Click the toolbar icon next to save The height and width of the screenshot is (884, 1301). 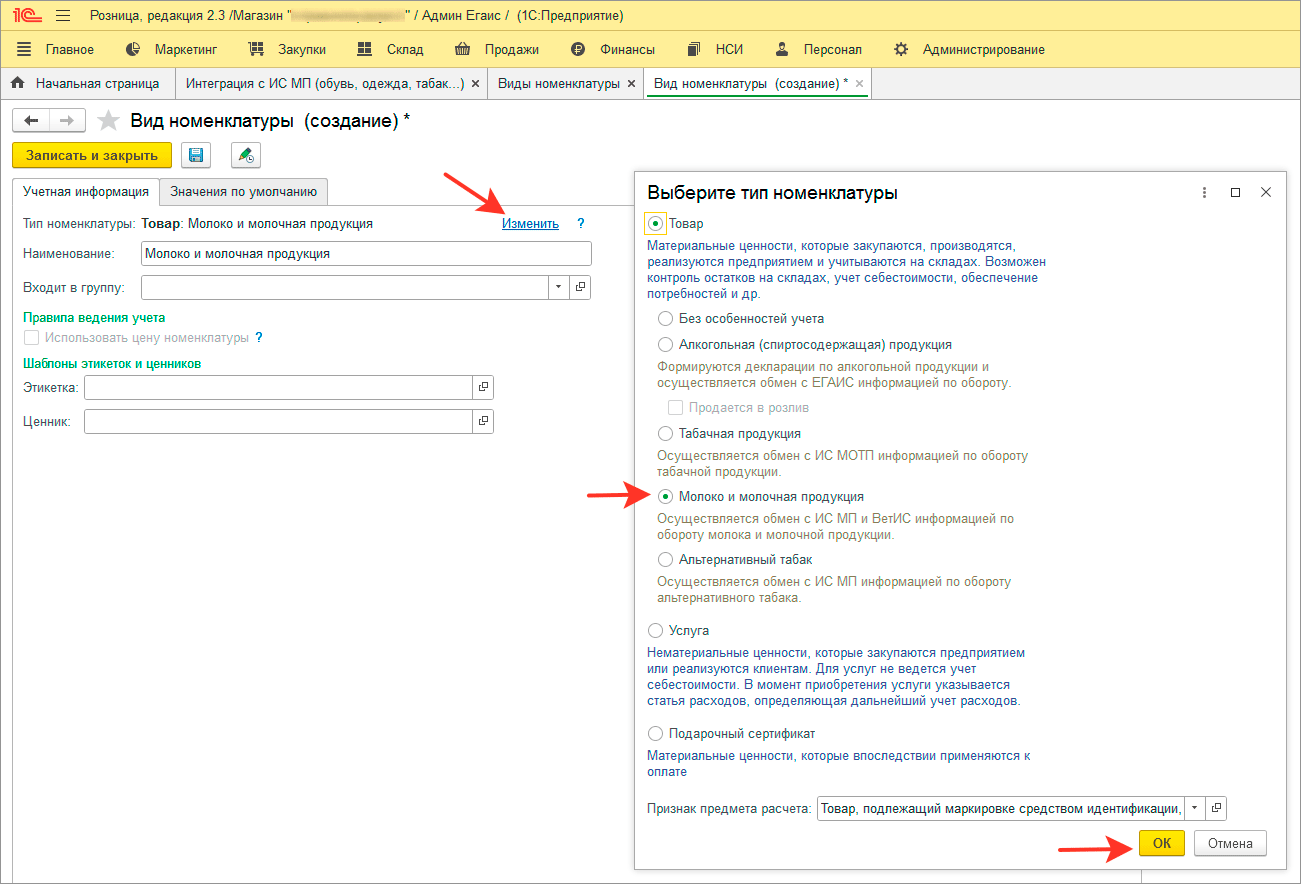coord(246,155)
